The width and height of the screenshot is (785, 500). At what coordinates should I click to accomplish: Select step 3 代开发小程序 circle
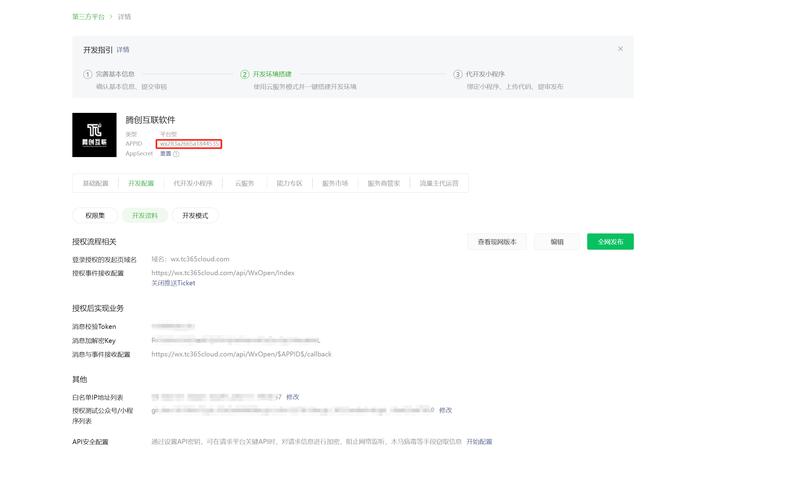[x=458, y=74]
